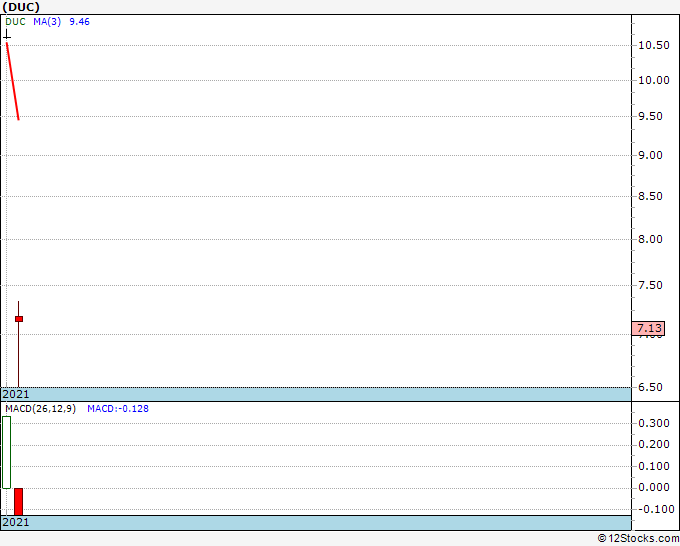Click the red MACD histogram bar
The height and width of the screenshot is (546, 680).
point(18,502)
